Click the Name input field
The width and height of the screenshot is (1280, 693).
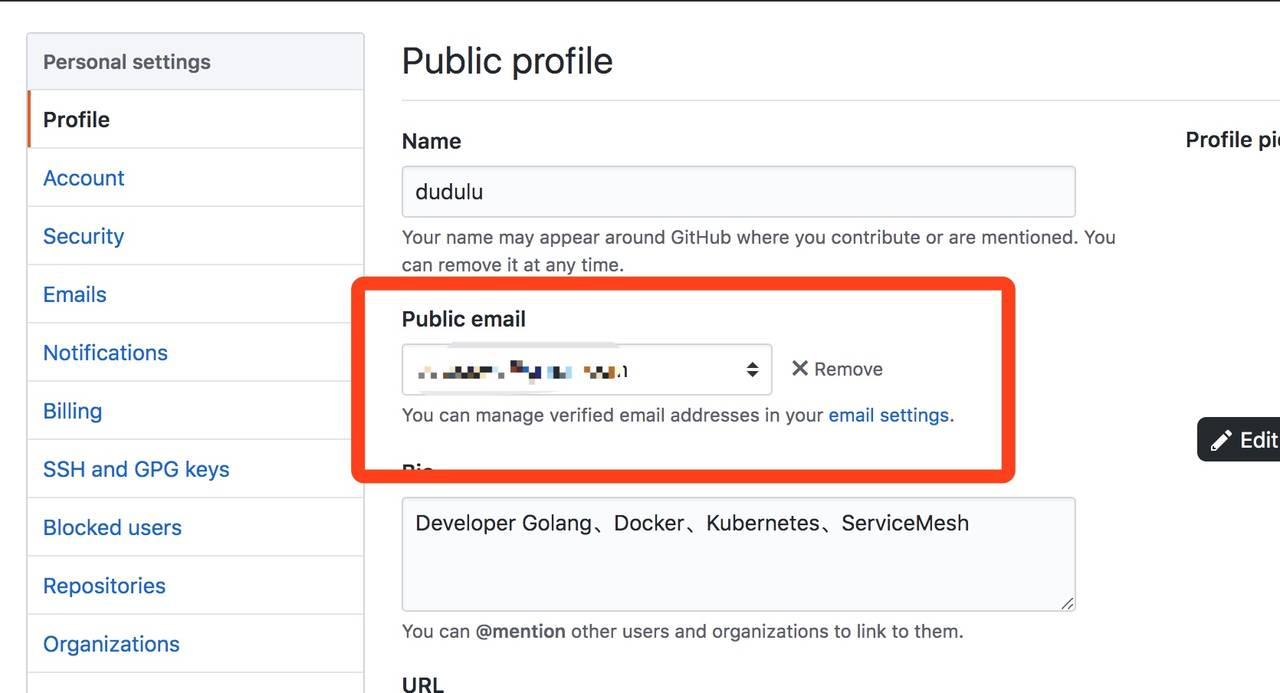738,192
